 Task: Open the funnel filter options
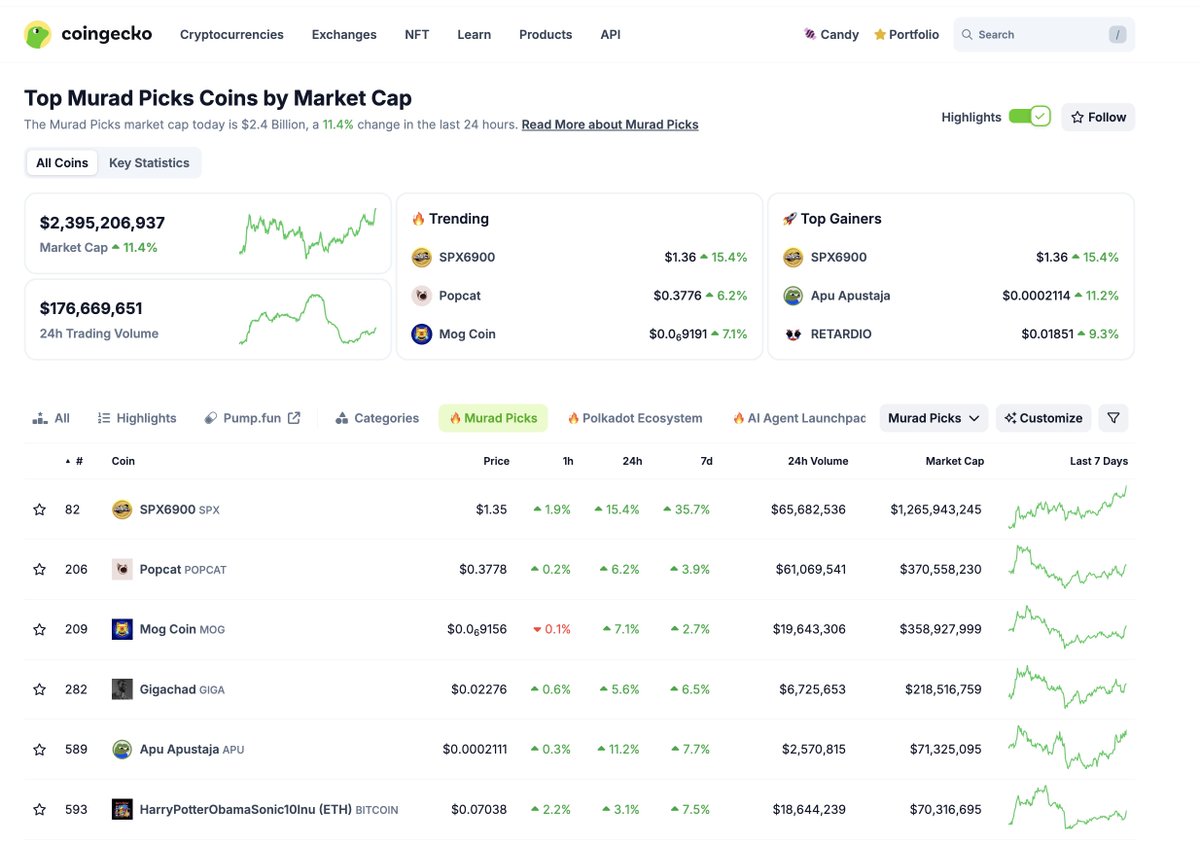pyautogui.click(x=1113, y=417)
